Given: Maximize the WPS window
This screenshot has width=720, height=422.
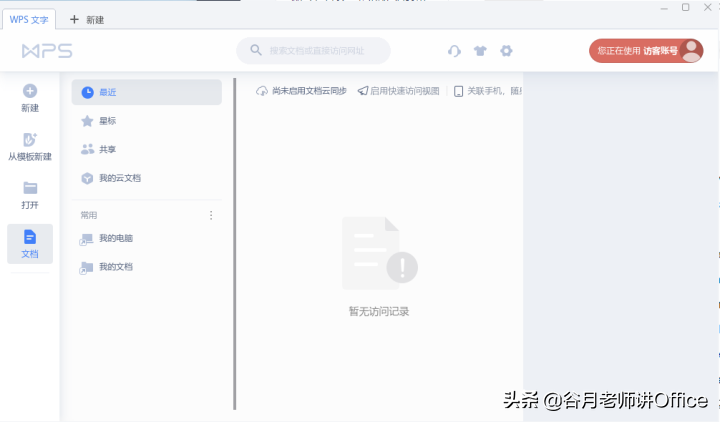Looking at the screenshot, I should (x=686, y=7).
